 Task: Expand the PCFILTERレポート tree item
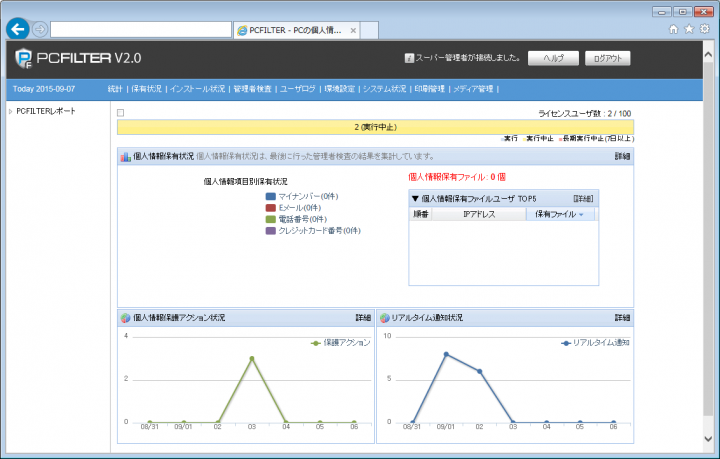click(x=10, y=111)
